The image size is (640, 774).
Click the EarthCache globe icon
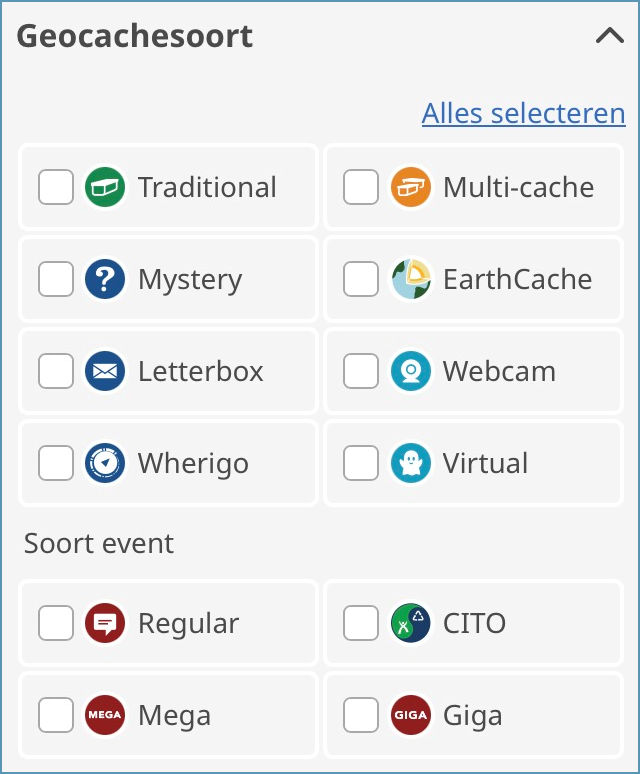click(x=411, y=279)
